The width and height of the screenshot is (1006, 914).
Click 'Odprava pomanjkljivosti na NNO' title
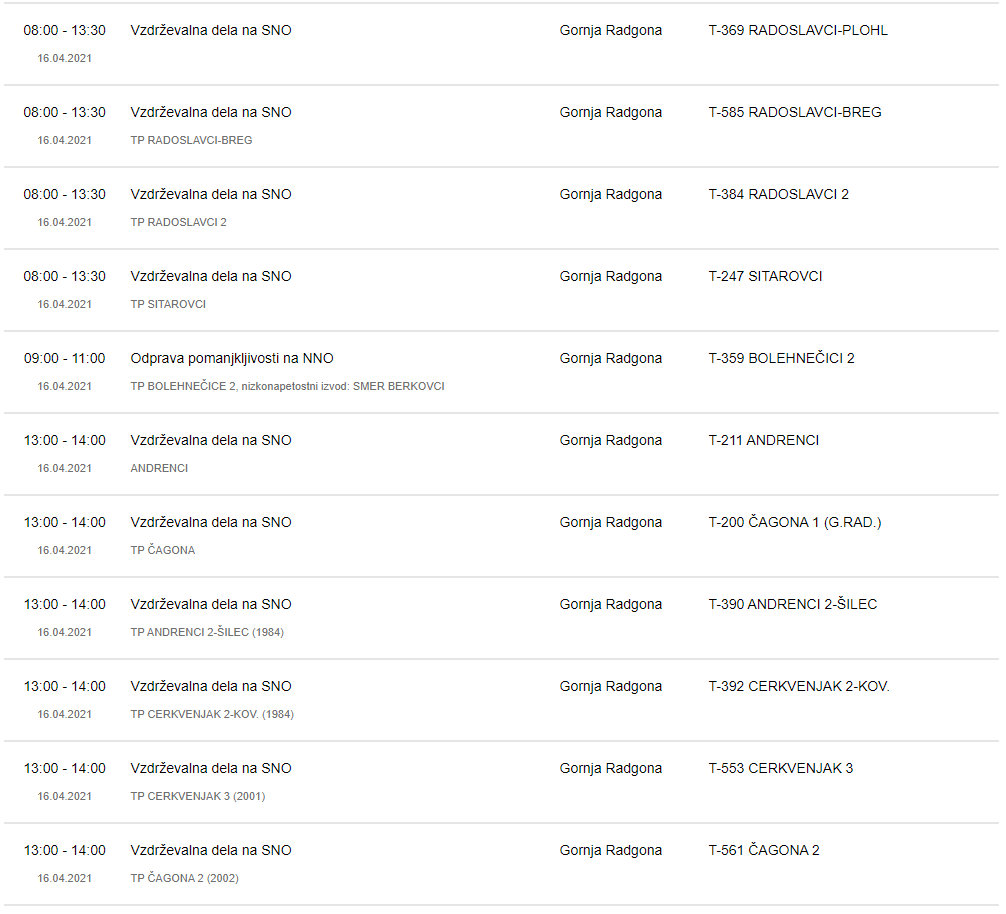232,358
